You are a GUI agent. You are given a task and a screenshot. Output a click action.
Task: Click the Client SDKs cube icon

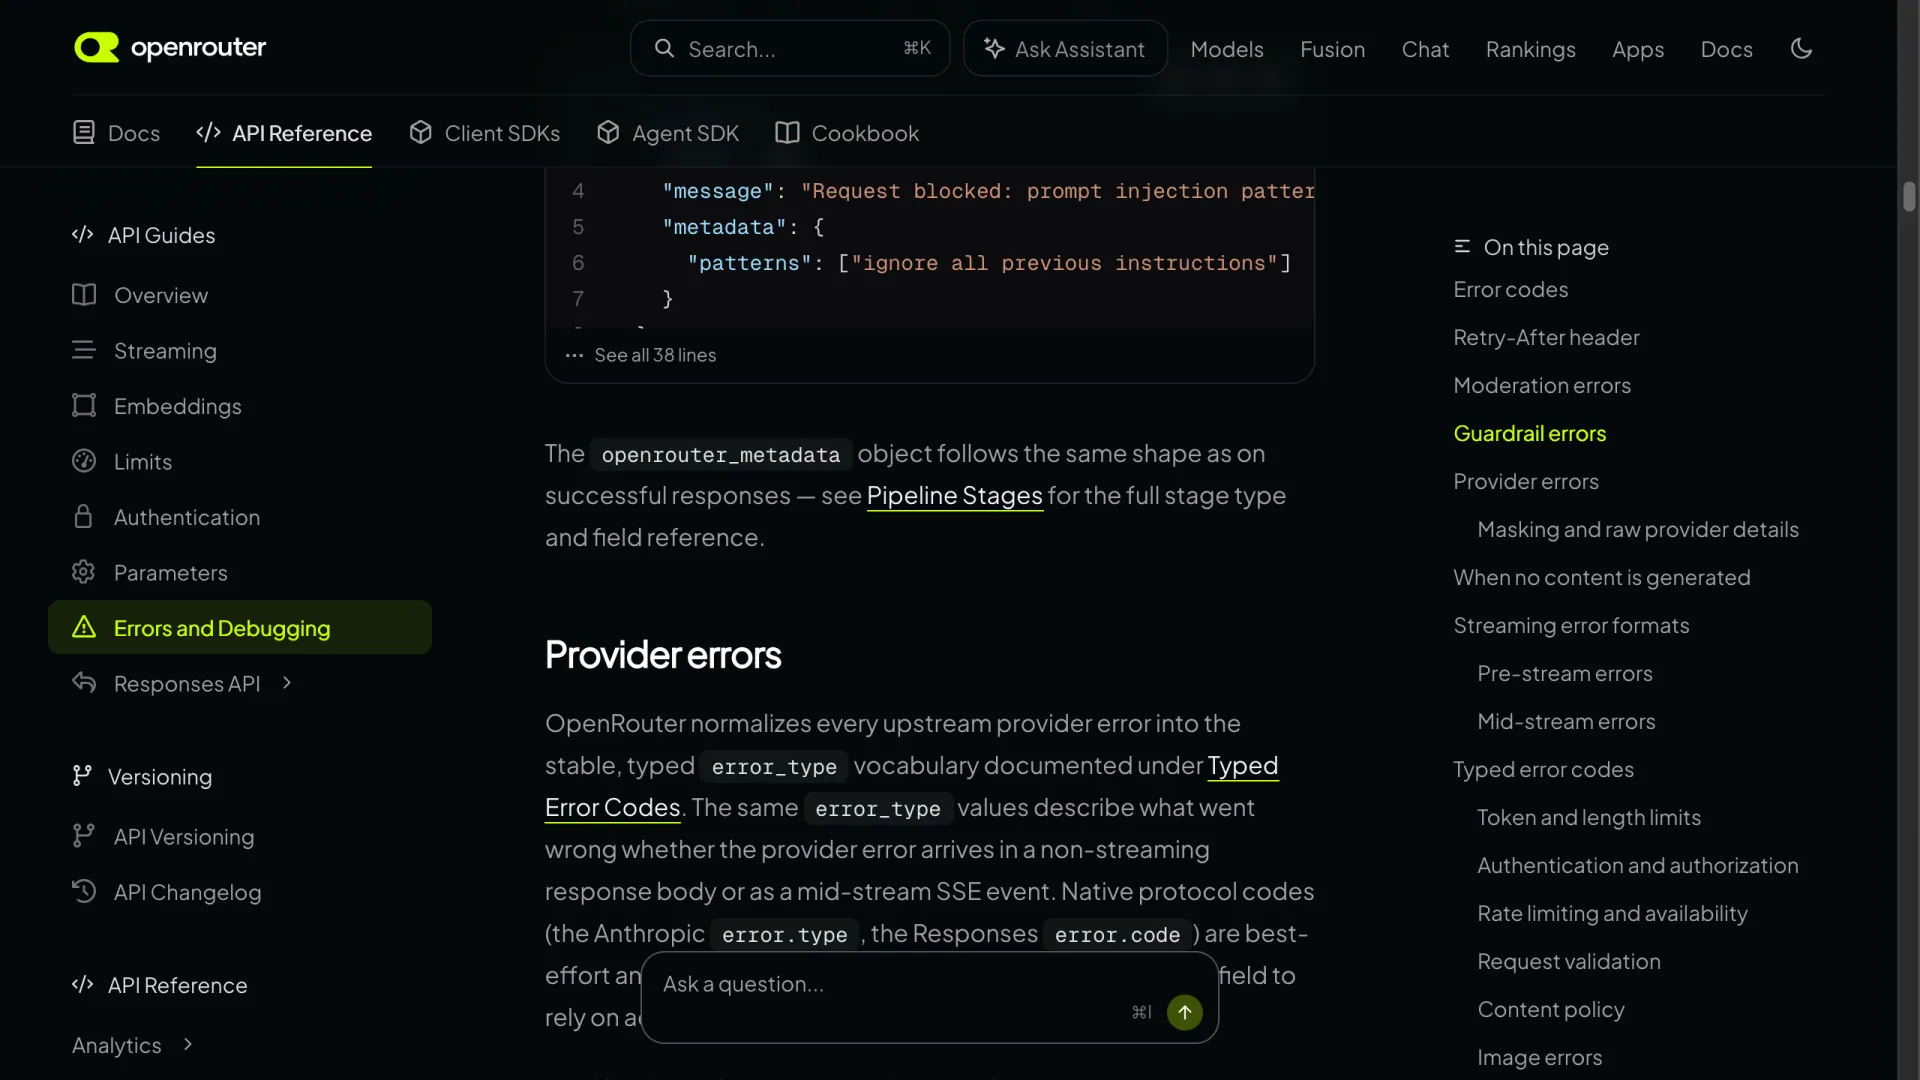[x=421, y=132]
